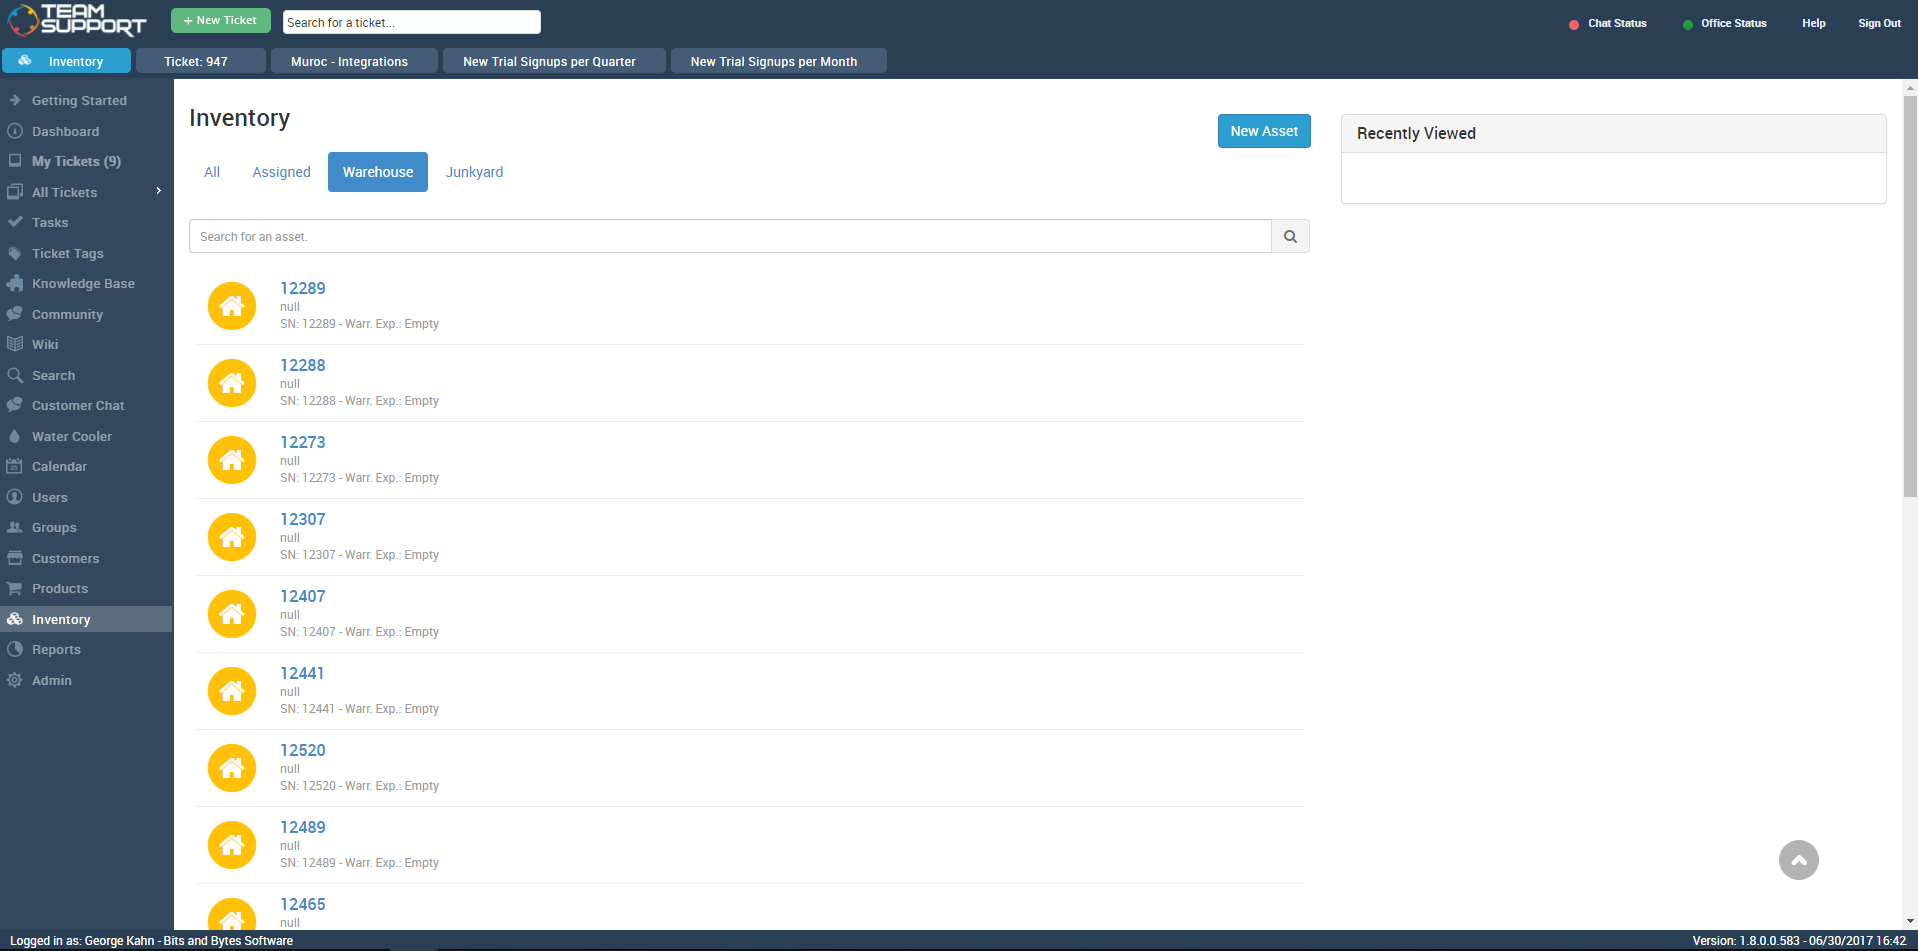Click the vertical page scrollbar
Screen dimensions: 1918x951
click(x=1910, y=296)
